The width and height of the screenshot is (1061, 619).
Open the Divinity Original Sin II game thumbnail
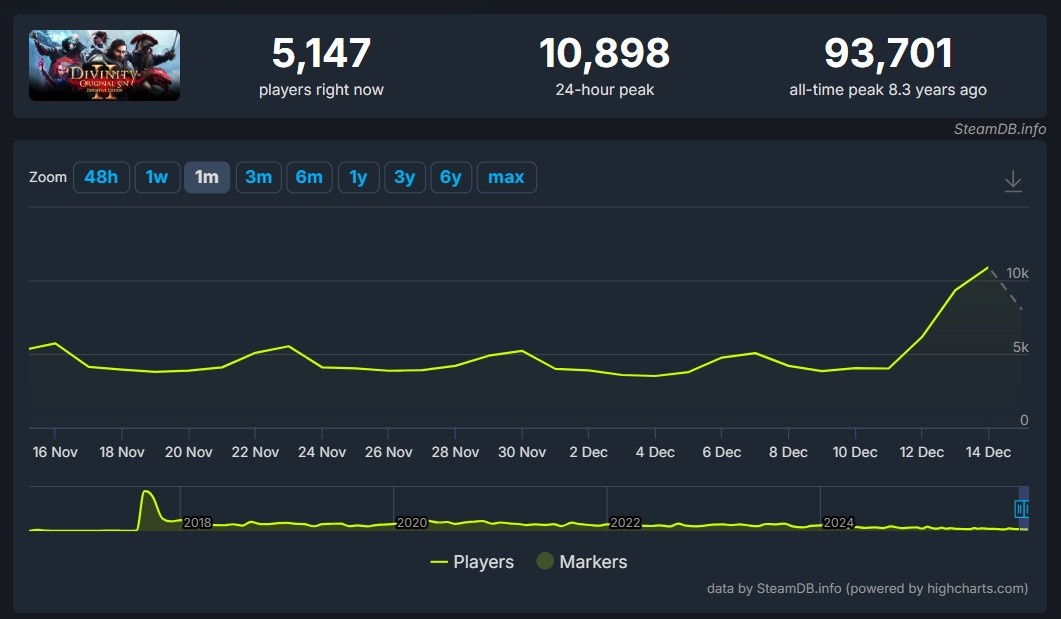pyautogui.click(x=104, y=66)
